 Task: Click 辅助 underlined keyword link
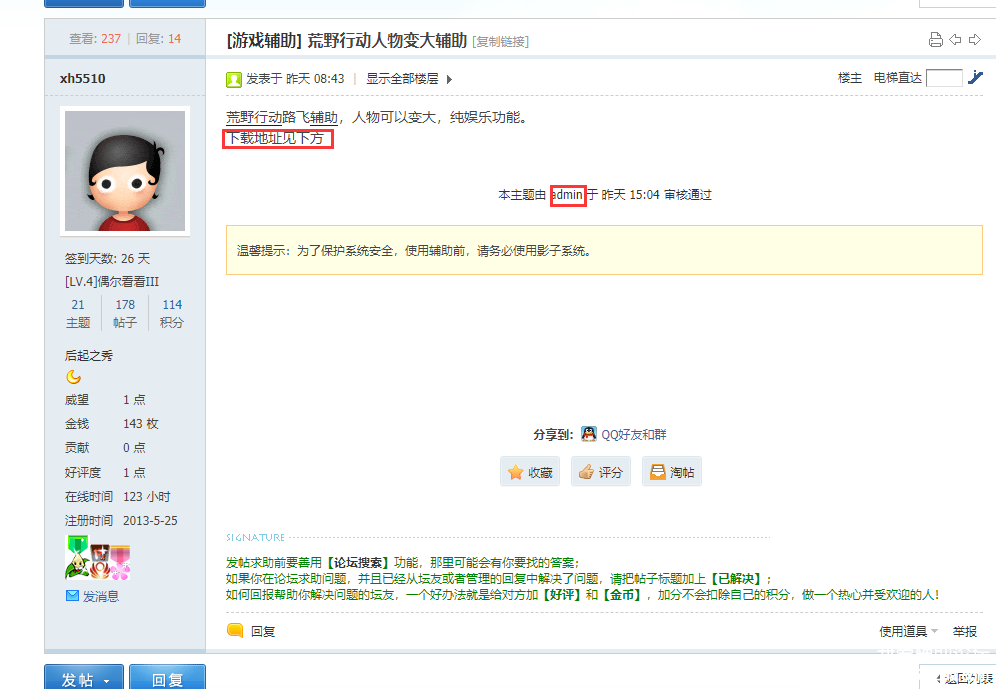coord(324,117)
